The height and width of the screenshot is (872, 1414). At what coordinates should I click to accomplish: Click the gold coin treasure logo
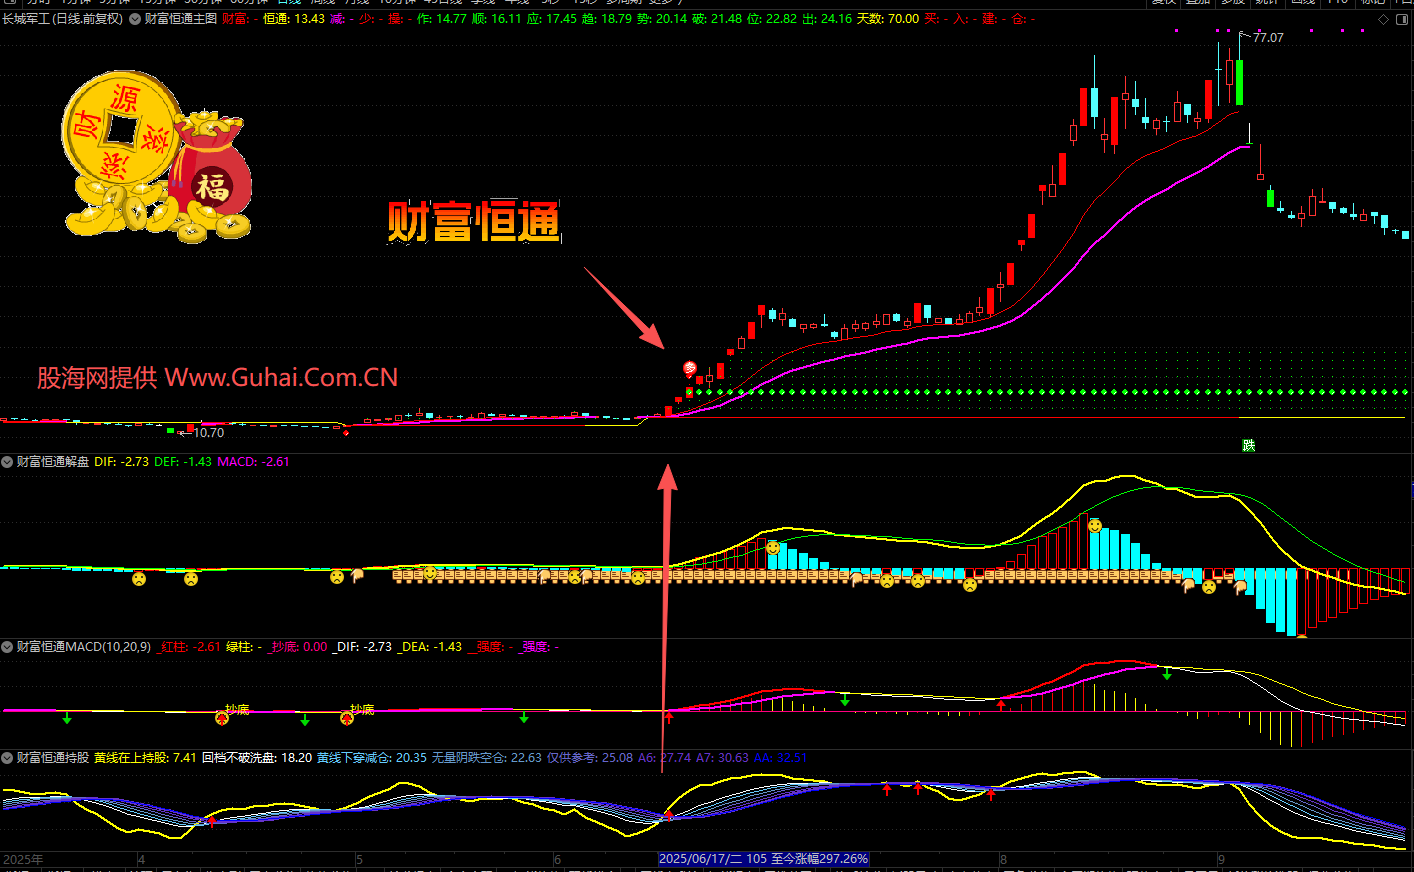155,160
